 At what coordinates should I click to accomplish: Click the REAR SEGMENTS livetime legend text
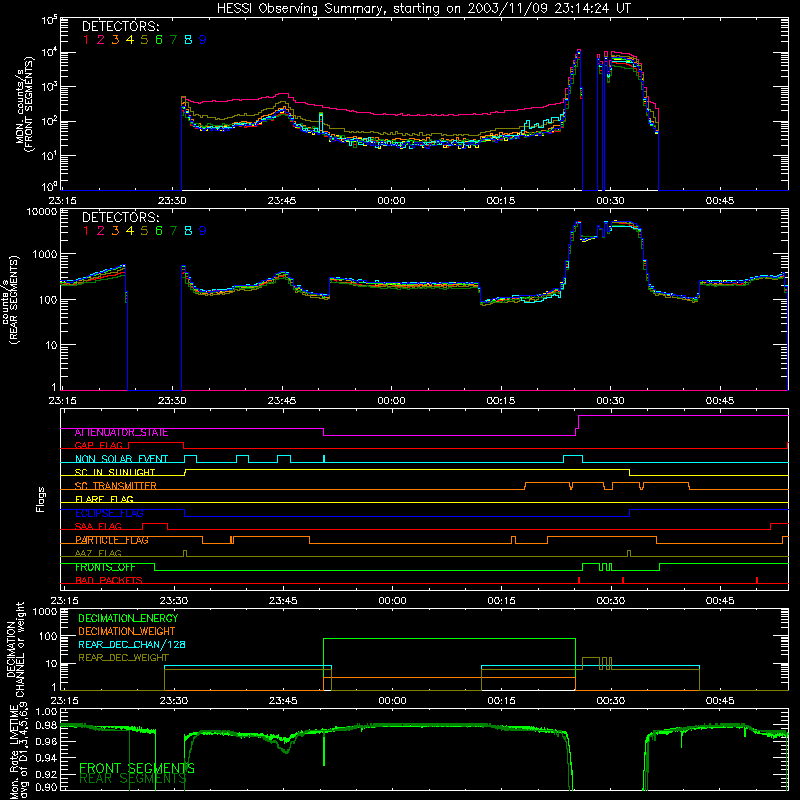coord(133,779)
